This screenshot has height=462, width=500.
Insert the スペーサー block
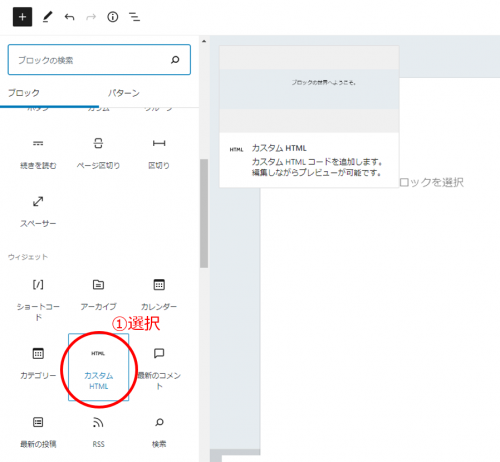coord(38,211)
